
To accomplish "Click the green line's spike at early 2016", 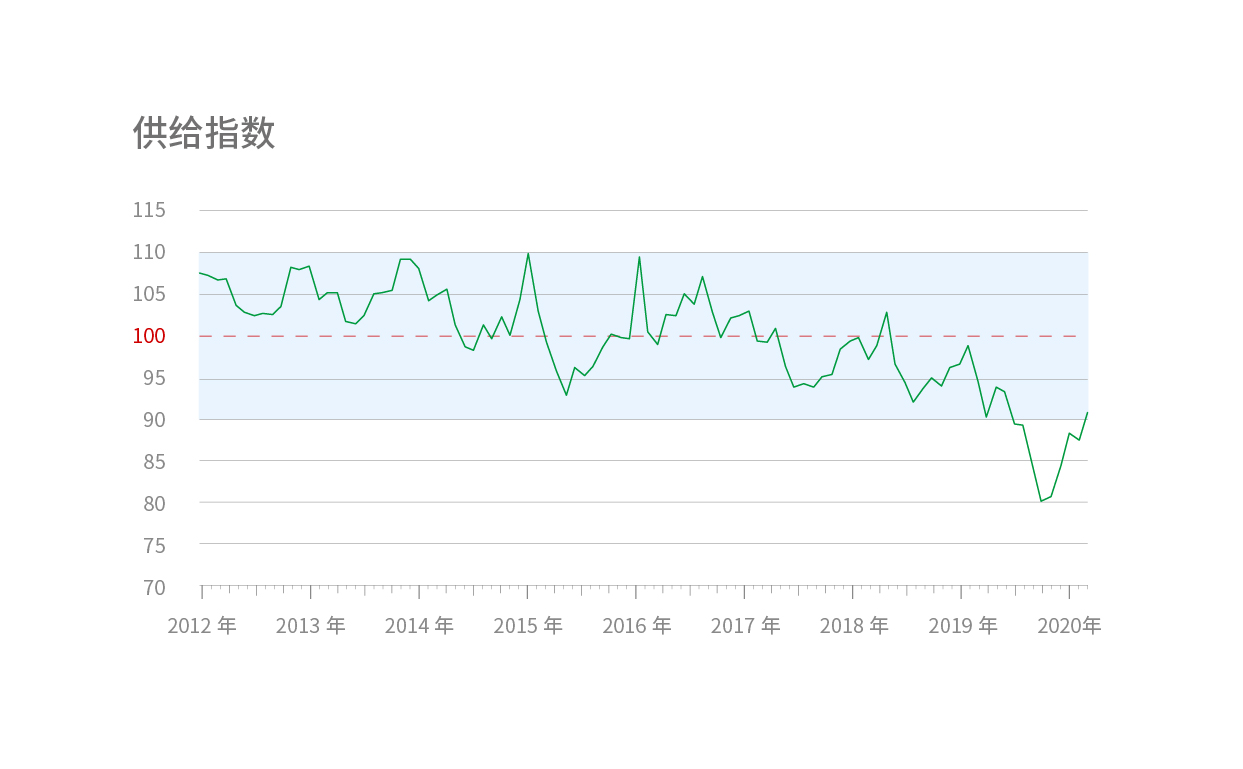I will [x=639, y=257].
